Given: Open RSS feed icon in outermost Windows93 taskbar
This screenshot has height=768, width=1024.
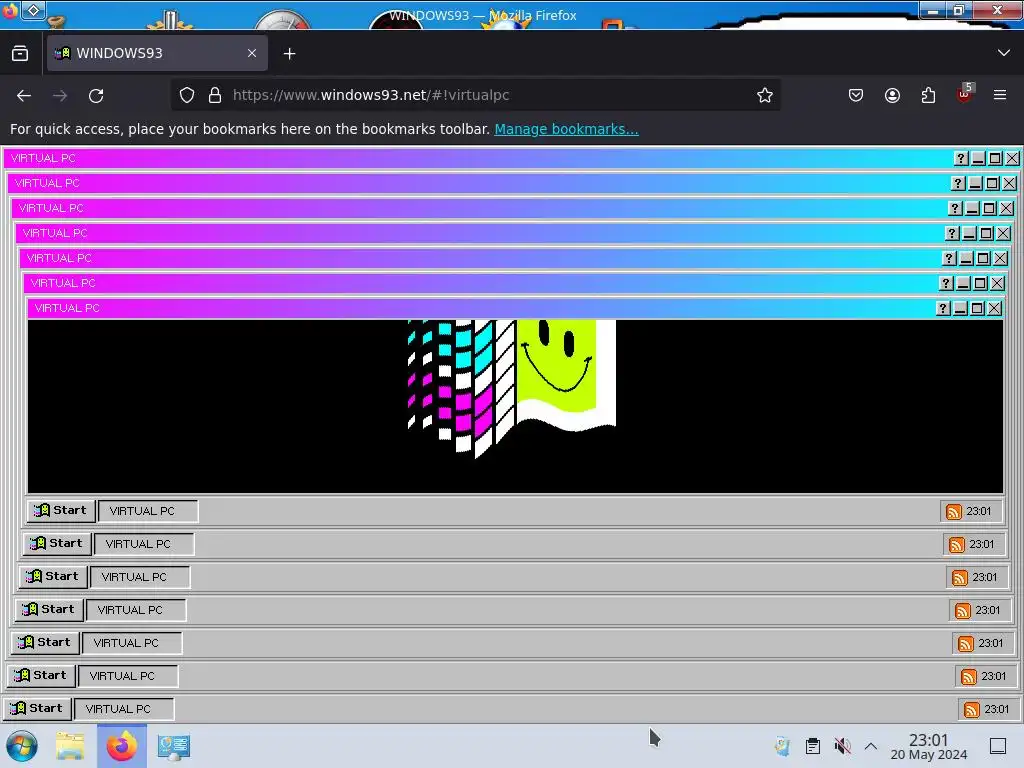Looking at the screenshot, I should (x=971, y=709).
